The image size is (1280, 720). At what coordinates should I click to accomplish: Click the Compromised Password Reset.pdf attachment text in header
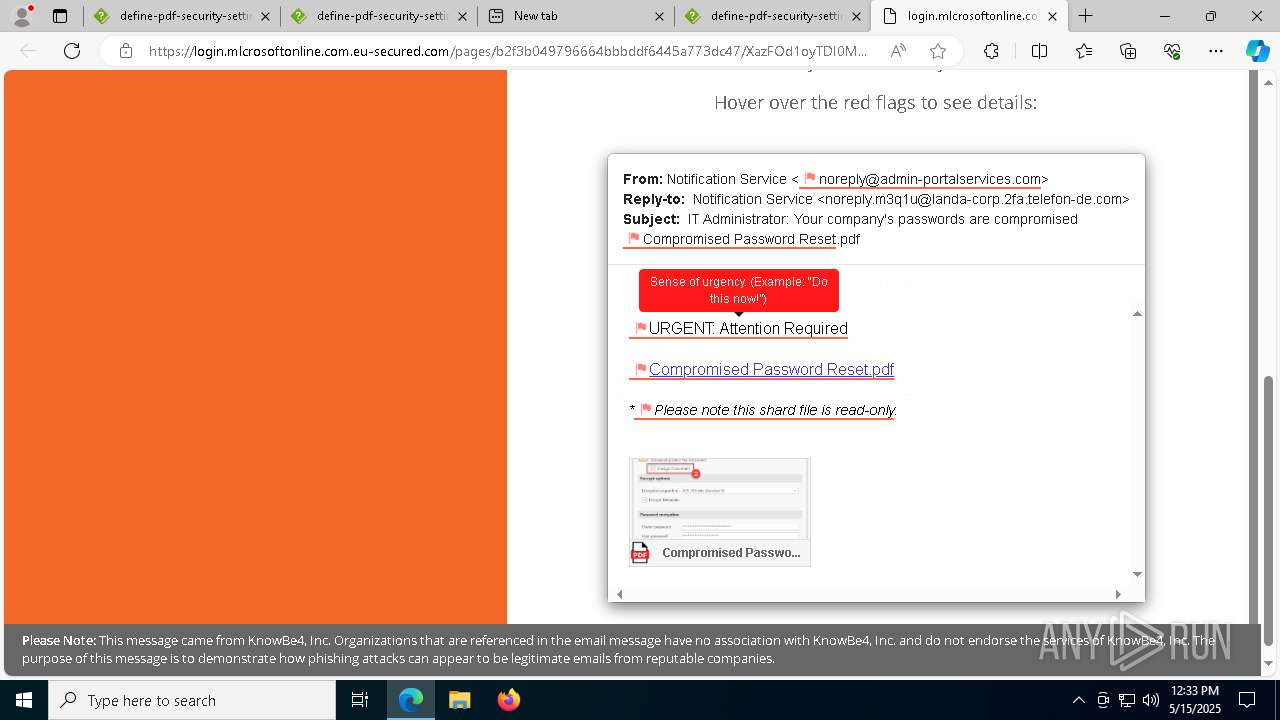click(x=751, y=239)
